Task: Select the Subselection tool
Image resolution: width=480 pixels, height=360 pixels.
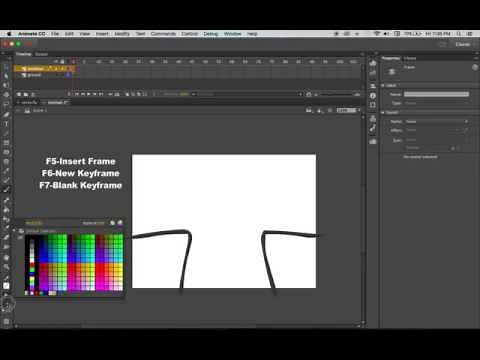Action: click(x=6, y=76)
